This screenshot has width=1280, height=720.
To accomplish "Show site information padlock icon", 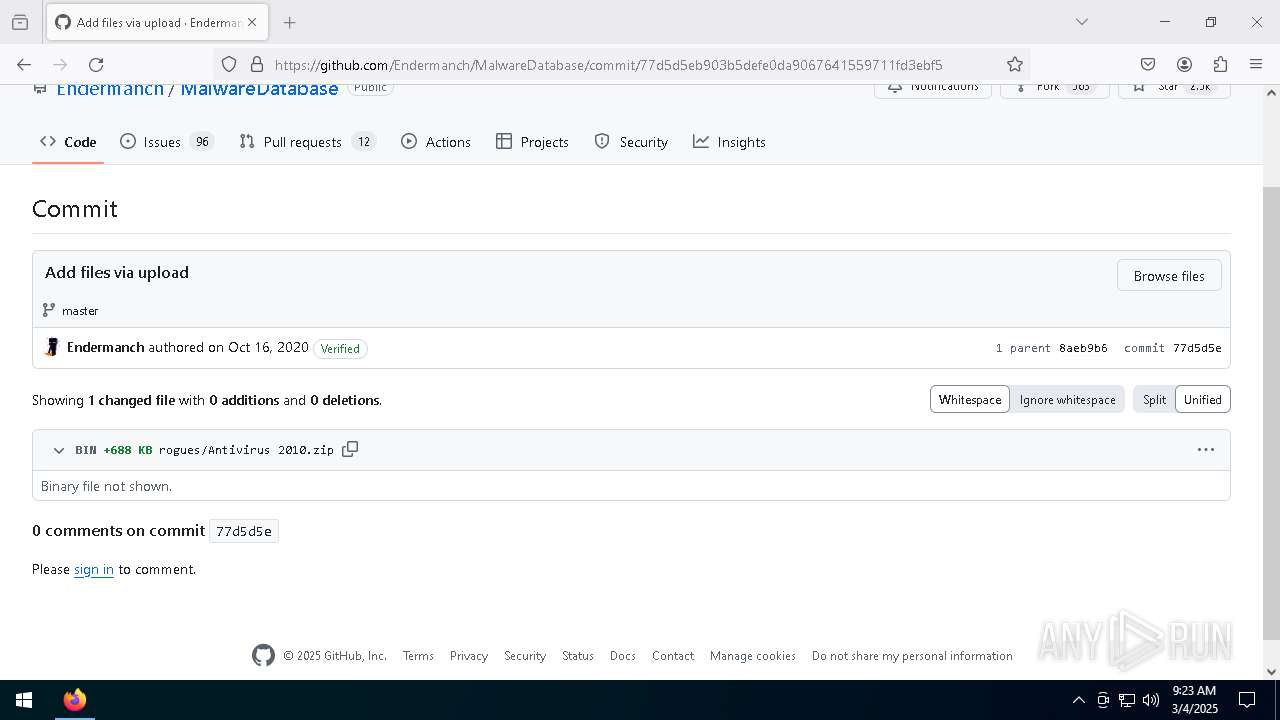I will (x=257, y=64).
